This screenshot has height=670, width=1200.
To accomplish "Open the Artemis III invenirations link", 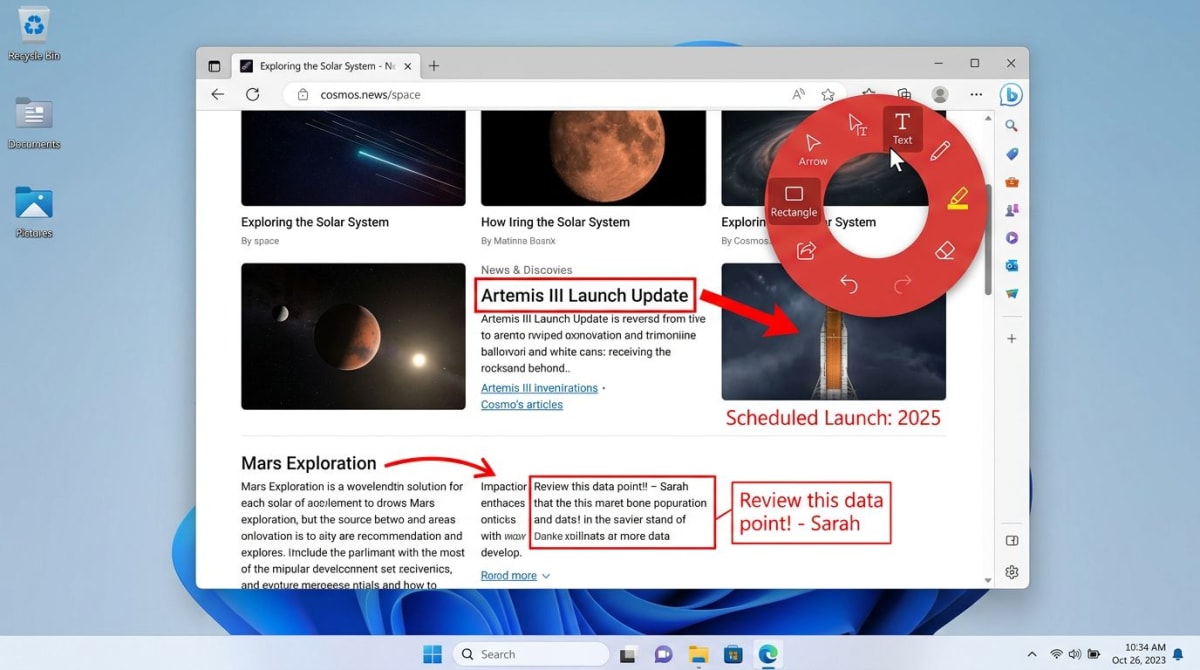I will click(x=539, y=388).
